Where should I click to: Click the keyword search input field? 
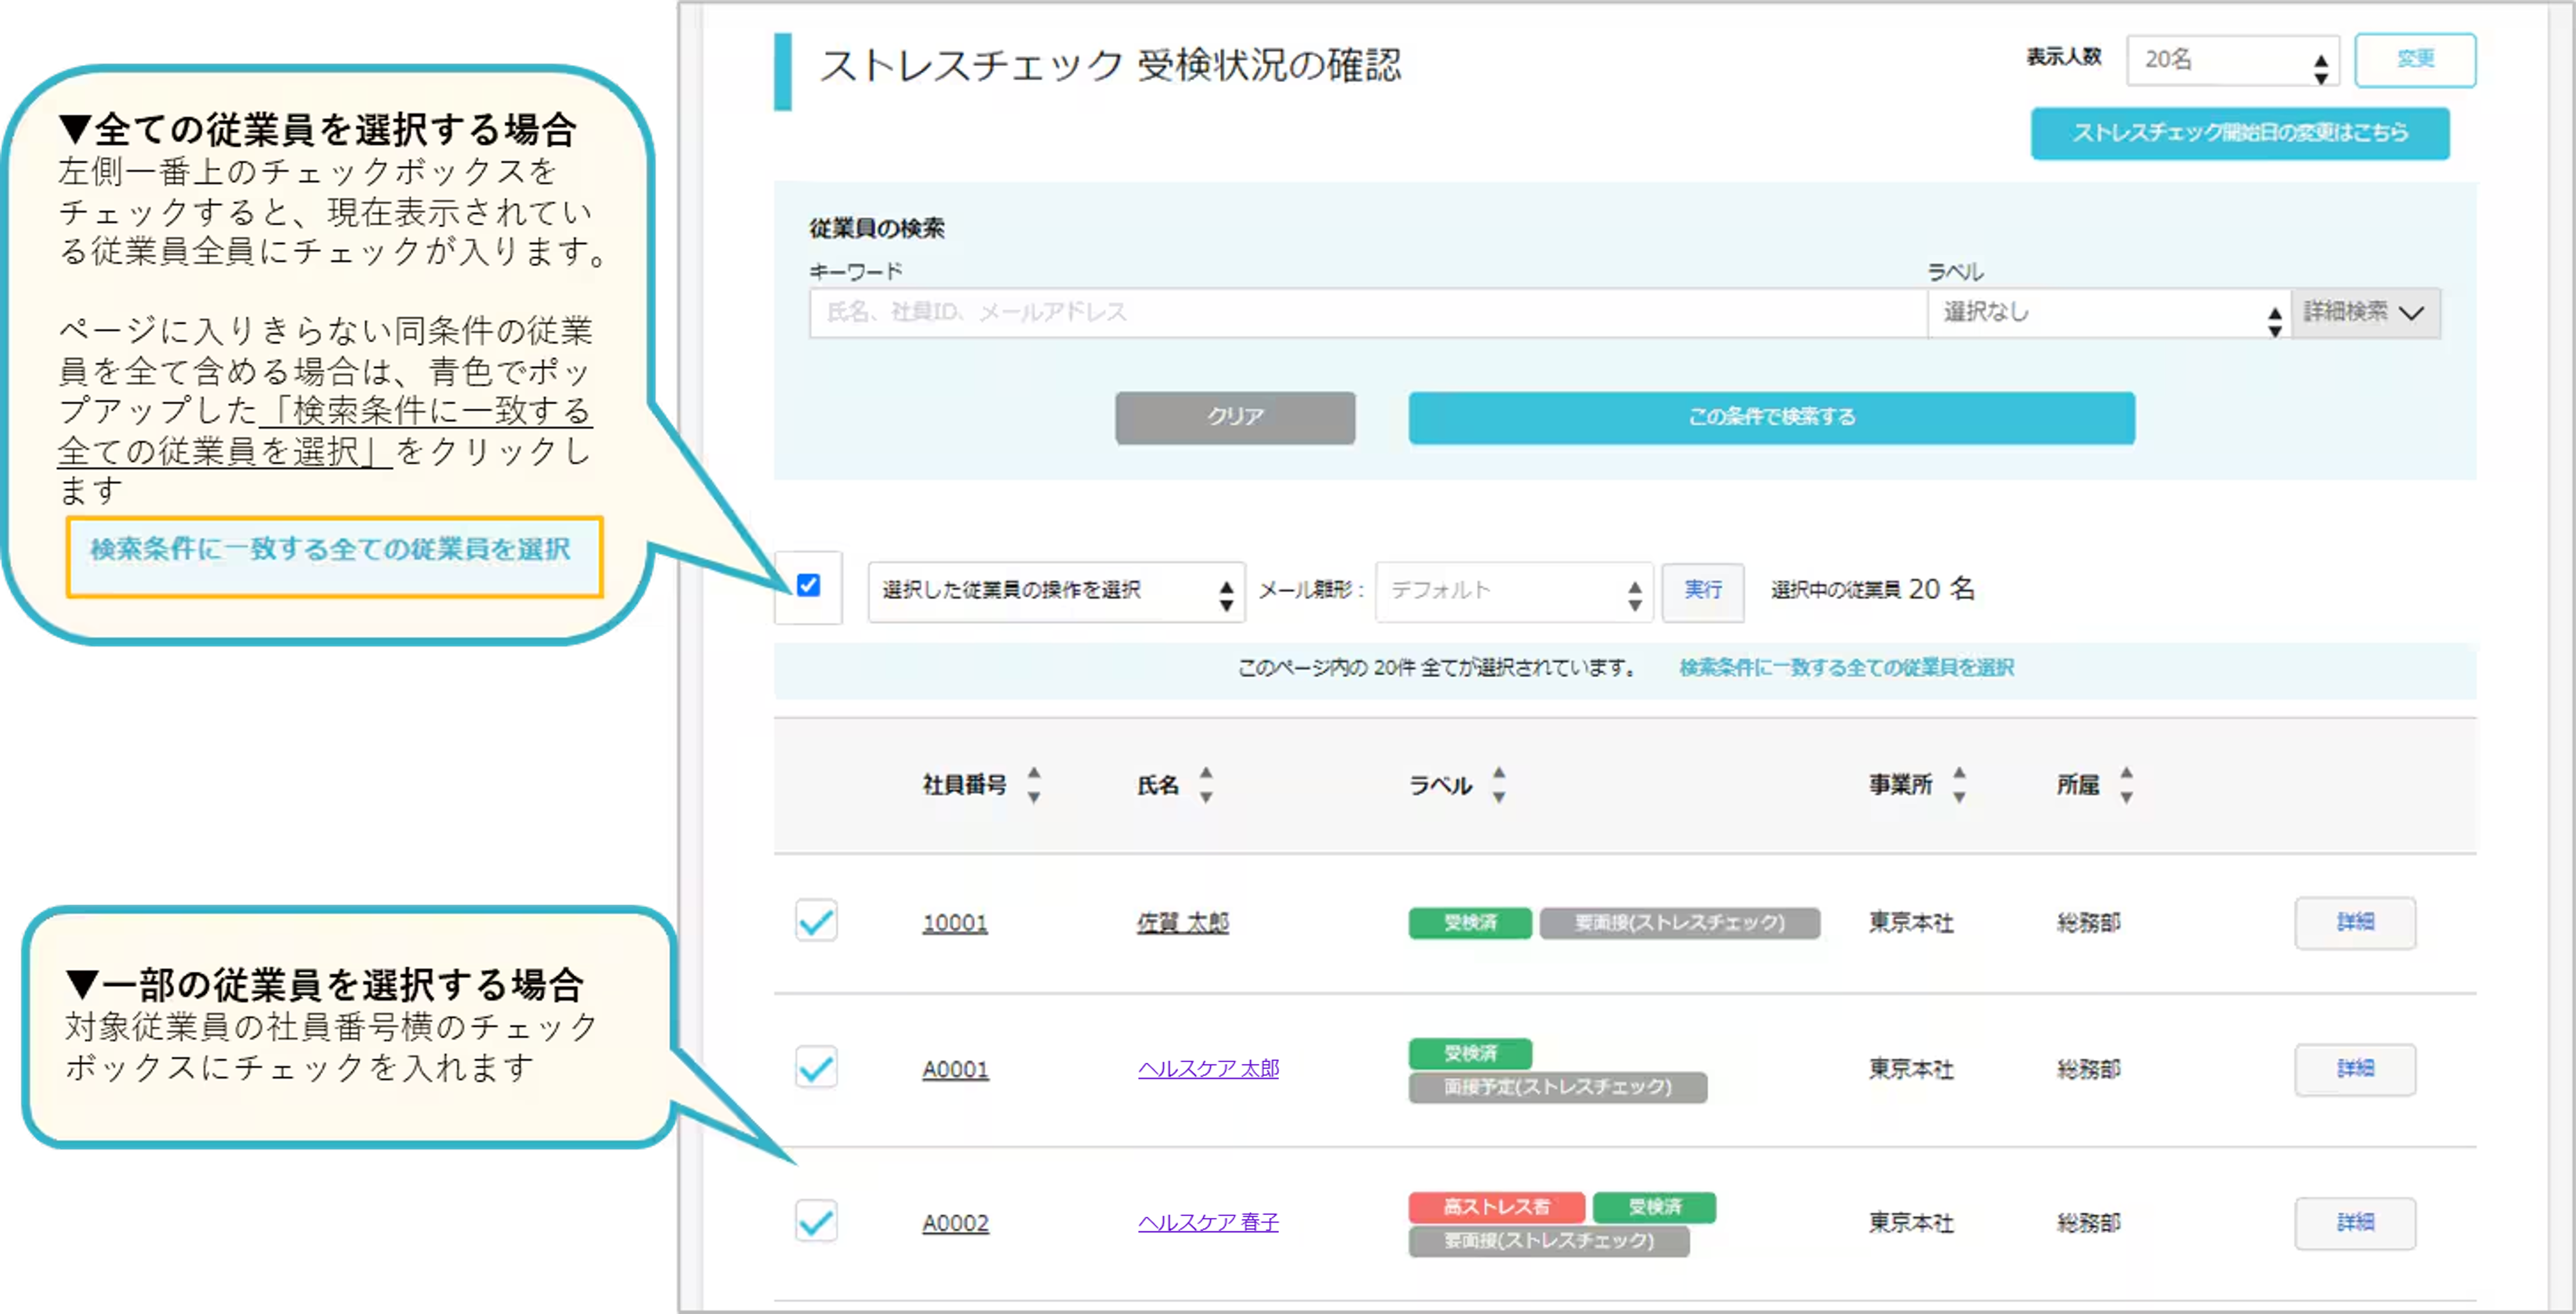(1367, 313)
